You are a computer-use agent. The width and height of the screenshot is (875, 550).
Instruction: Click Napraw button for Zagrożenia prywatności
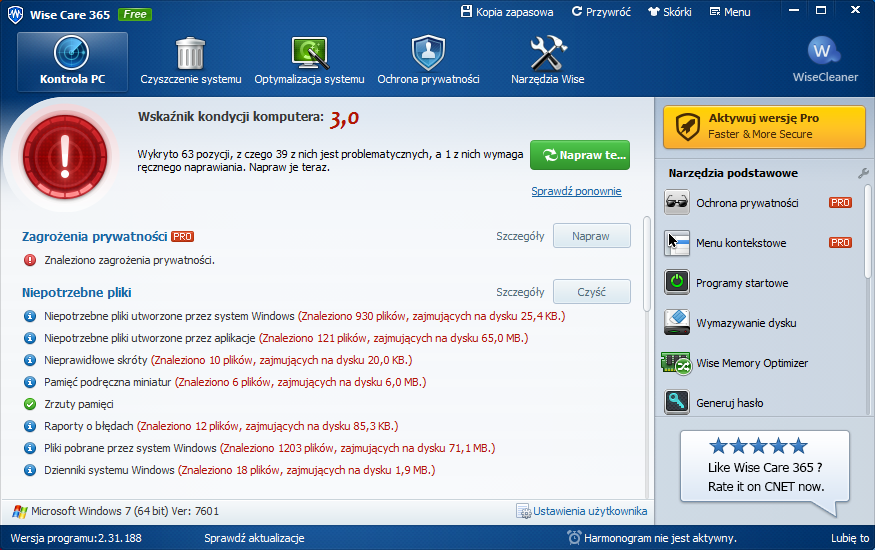pos(592,236)
